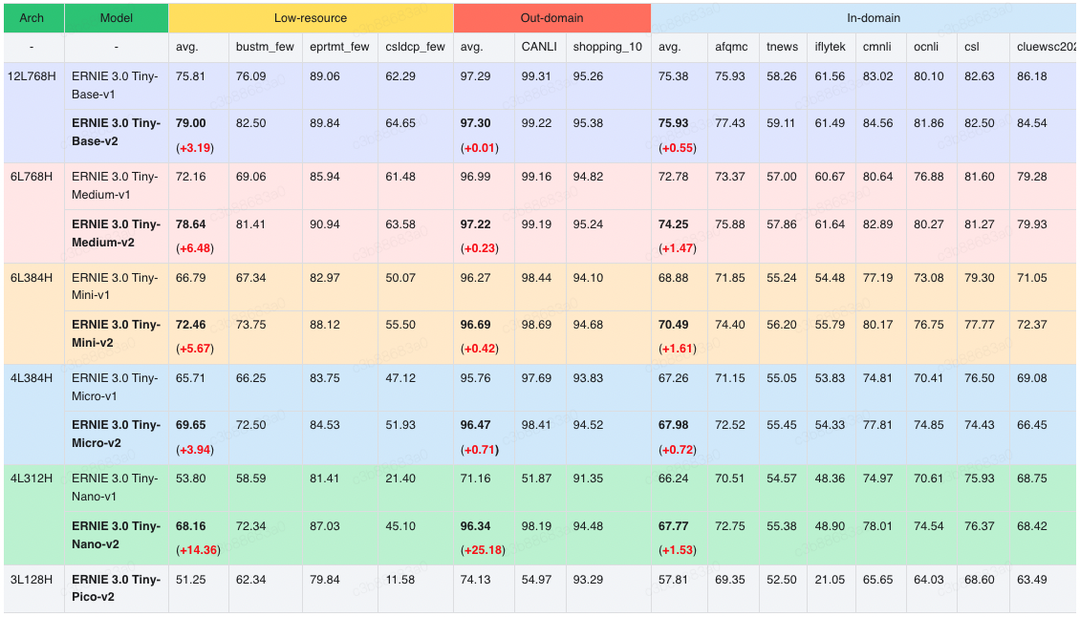This screenshot has width=1080, height=617.
Task: Click the ERNIE 3.0 Tiny-Mini-v2 model name
Action: tap(116, 333)
